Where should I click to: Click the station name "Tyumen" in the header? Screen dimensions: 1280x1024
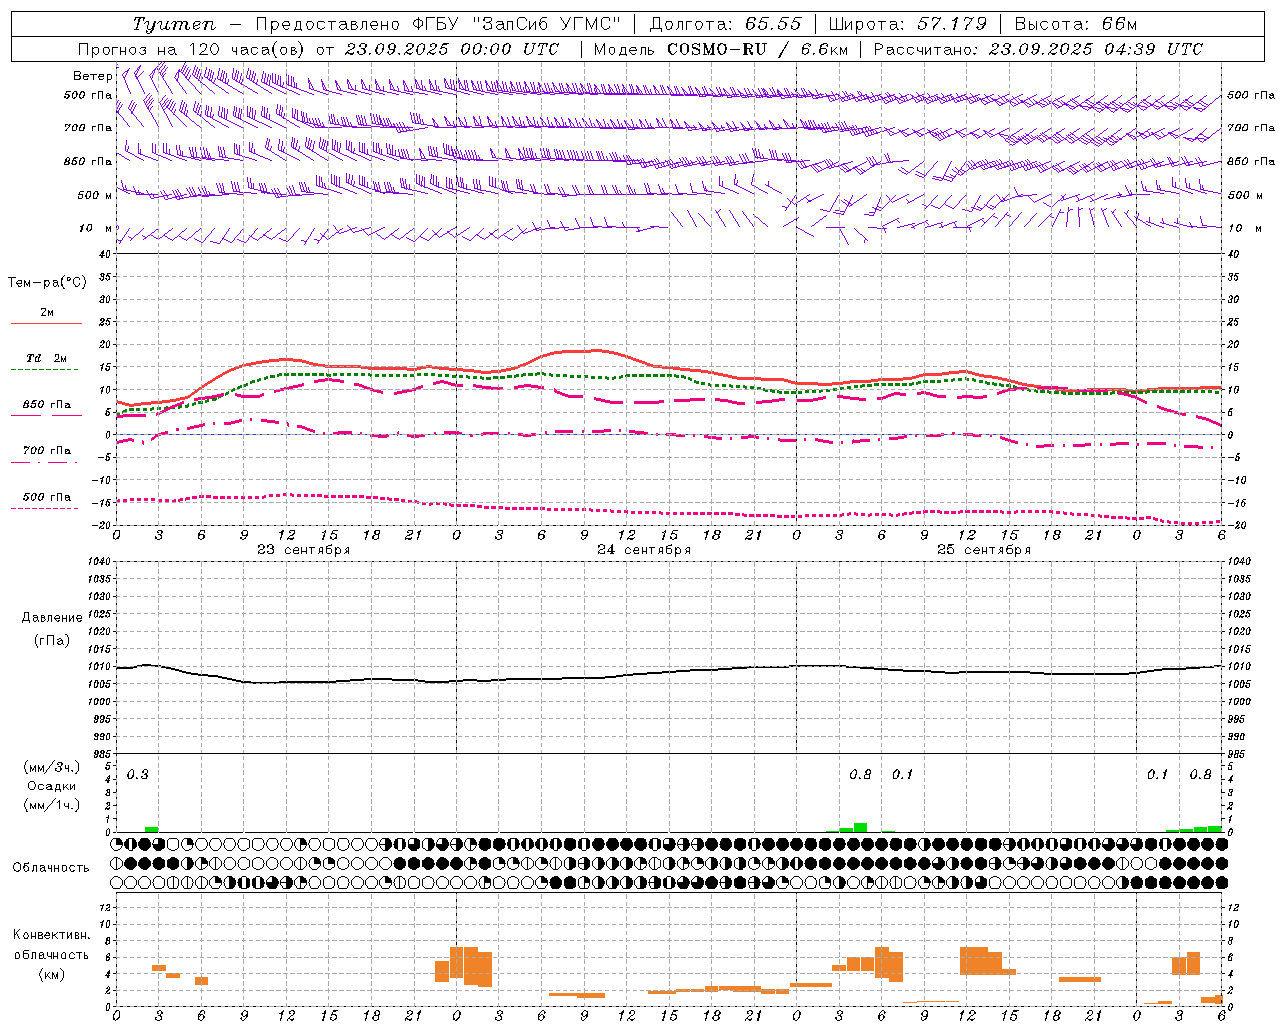click(173, 24)
